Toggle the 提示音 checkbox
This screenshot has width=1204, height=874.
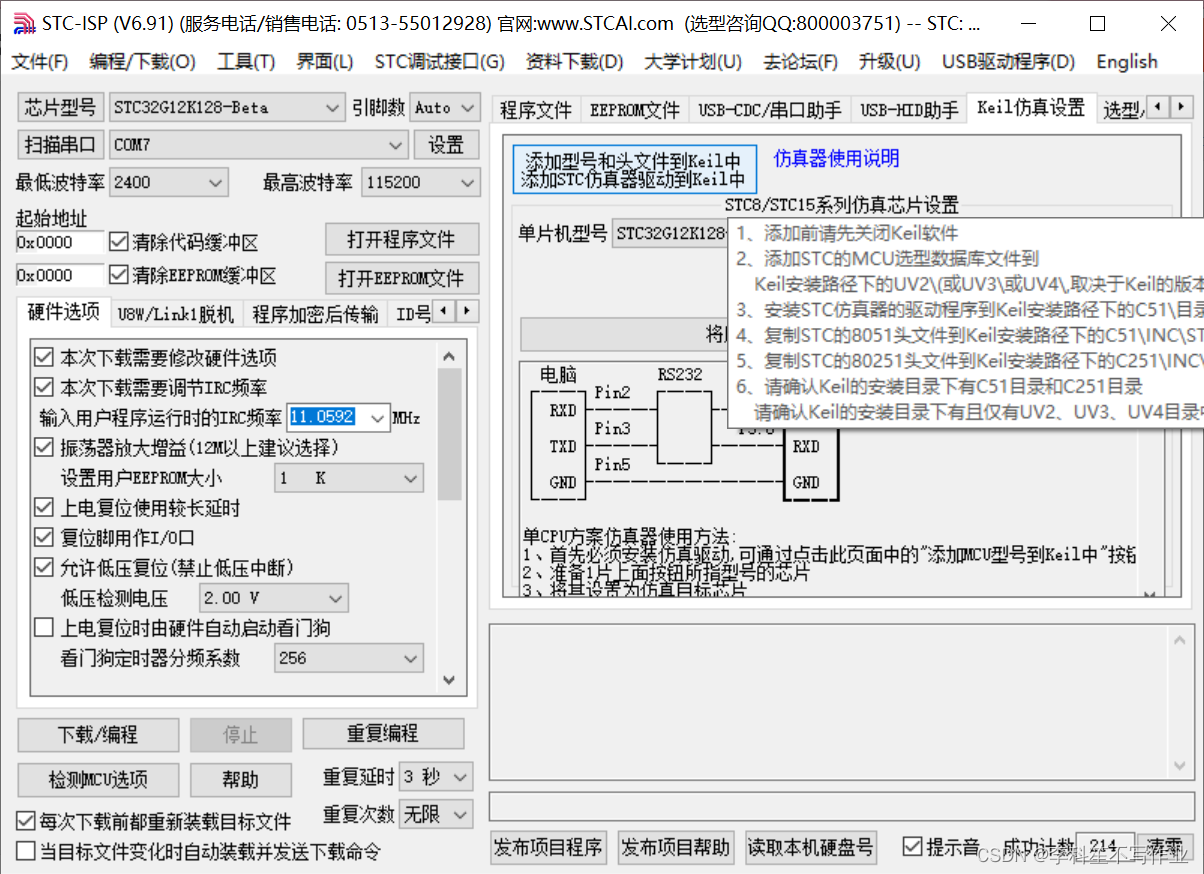[x=914, y=845]
